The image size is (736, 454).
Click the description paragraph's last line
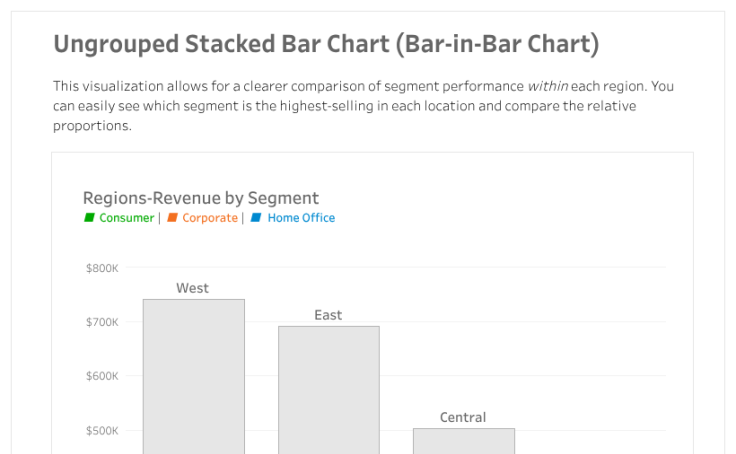[x=92, y=126]
